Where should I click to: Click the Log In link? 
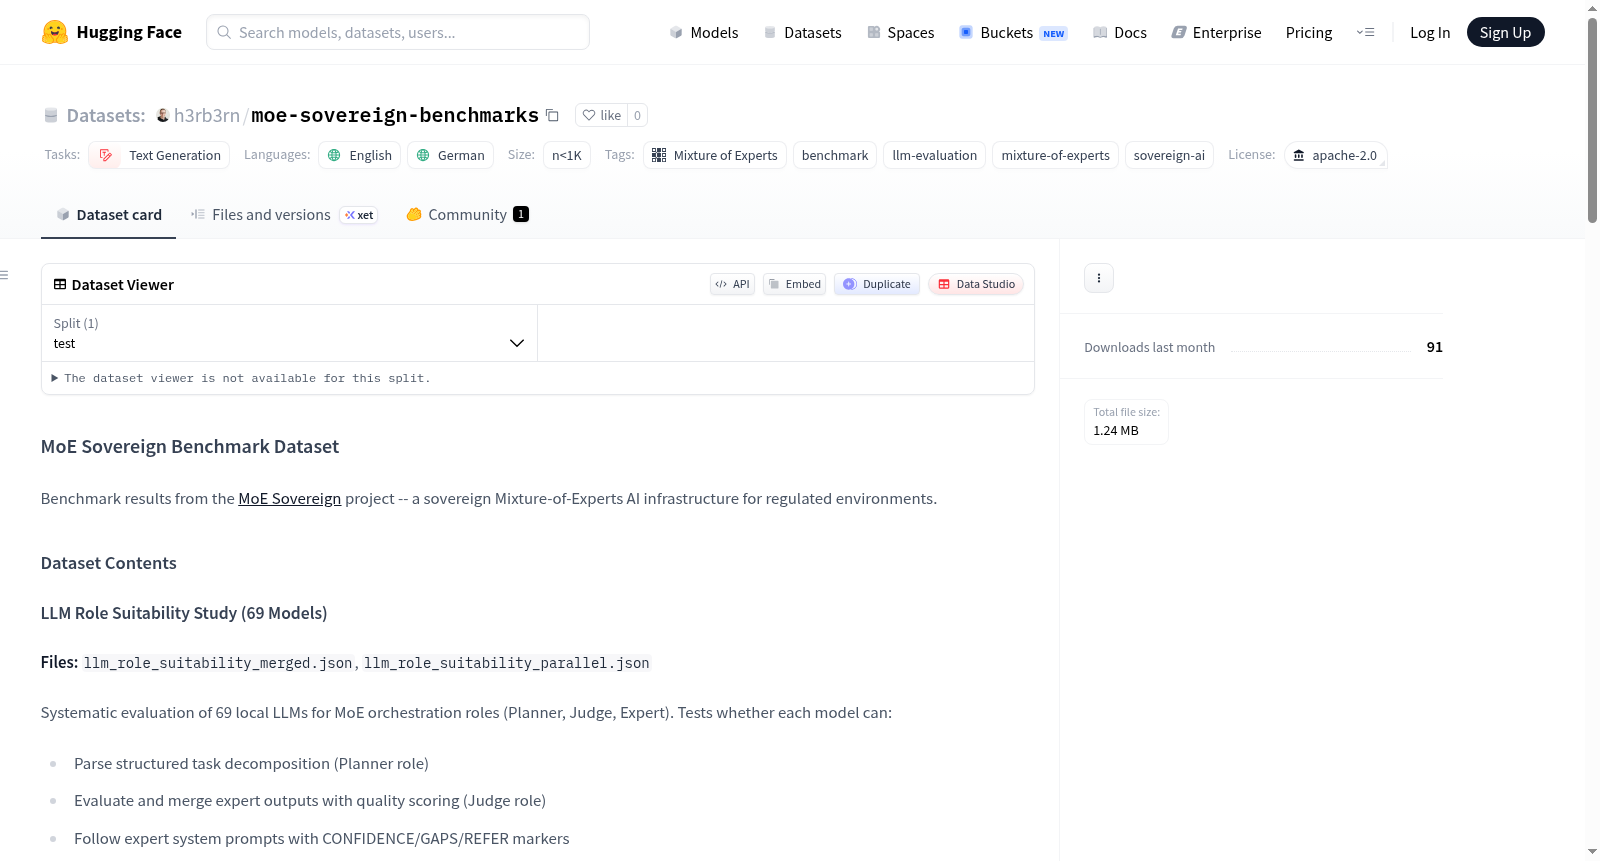(1430, 32)
